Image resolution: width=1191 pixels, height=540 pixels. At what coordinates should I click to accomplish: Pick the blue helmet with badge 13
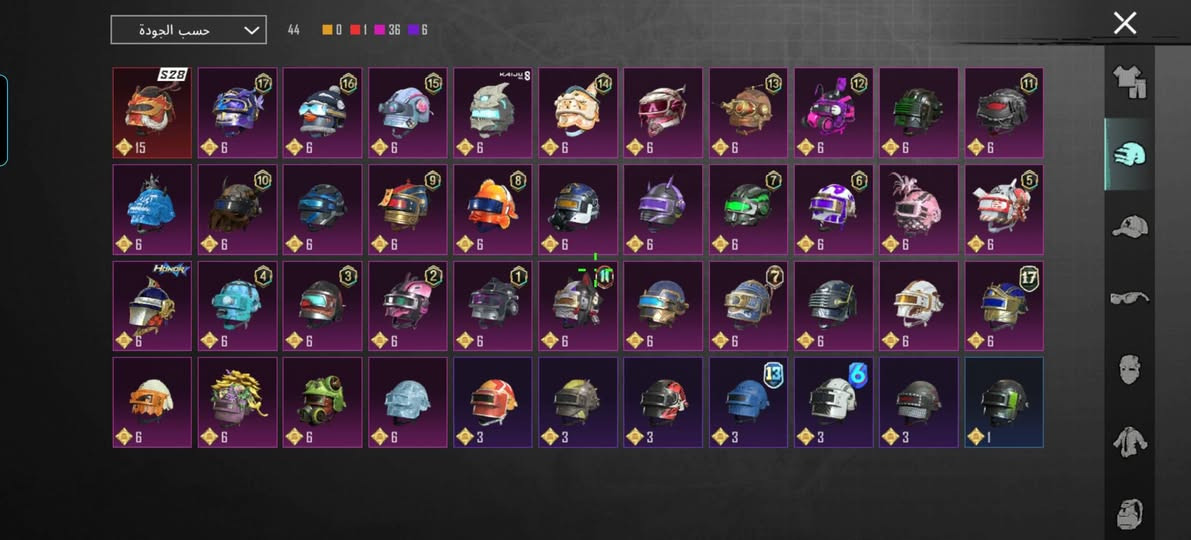748,403
